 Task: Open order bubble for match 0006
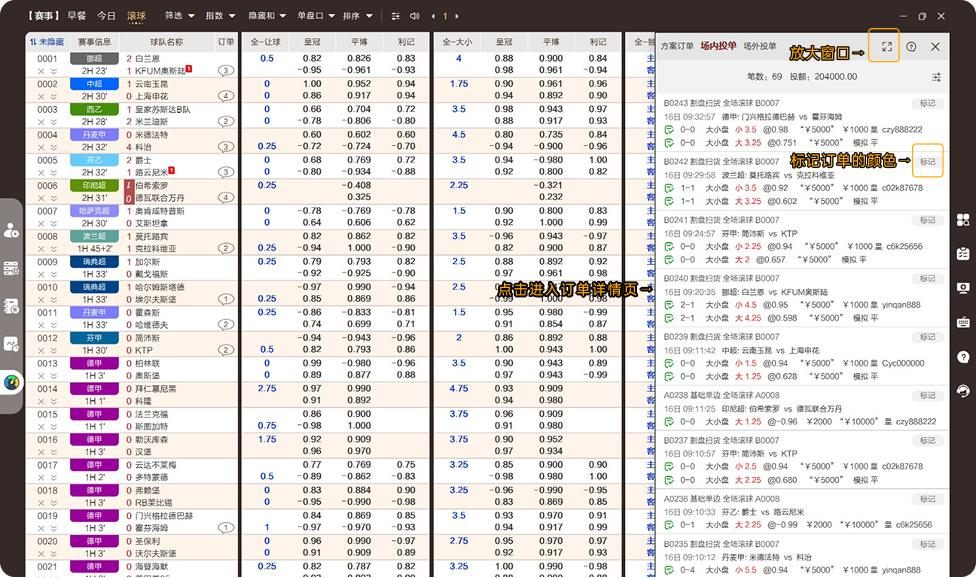pos(226,198)
